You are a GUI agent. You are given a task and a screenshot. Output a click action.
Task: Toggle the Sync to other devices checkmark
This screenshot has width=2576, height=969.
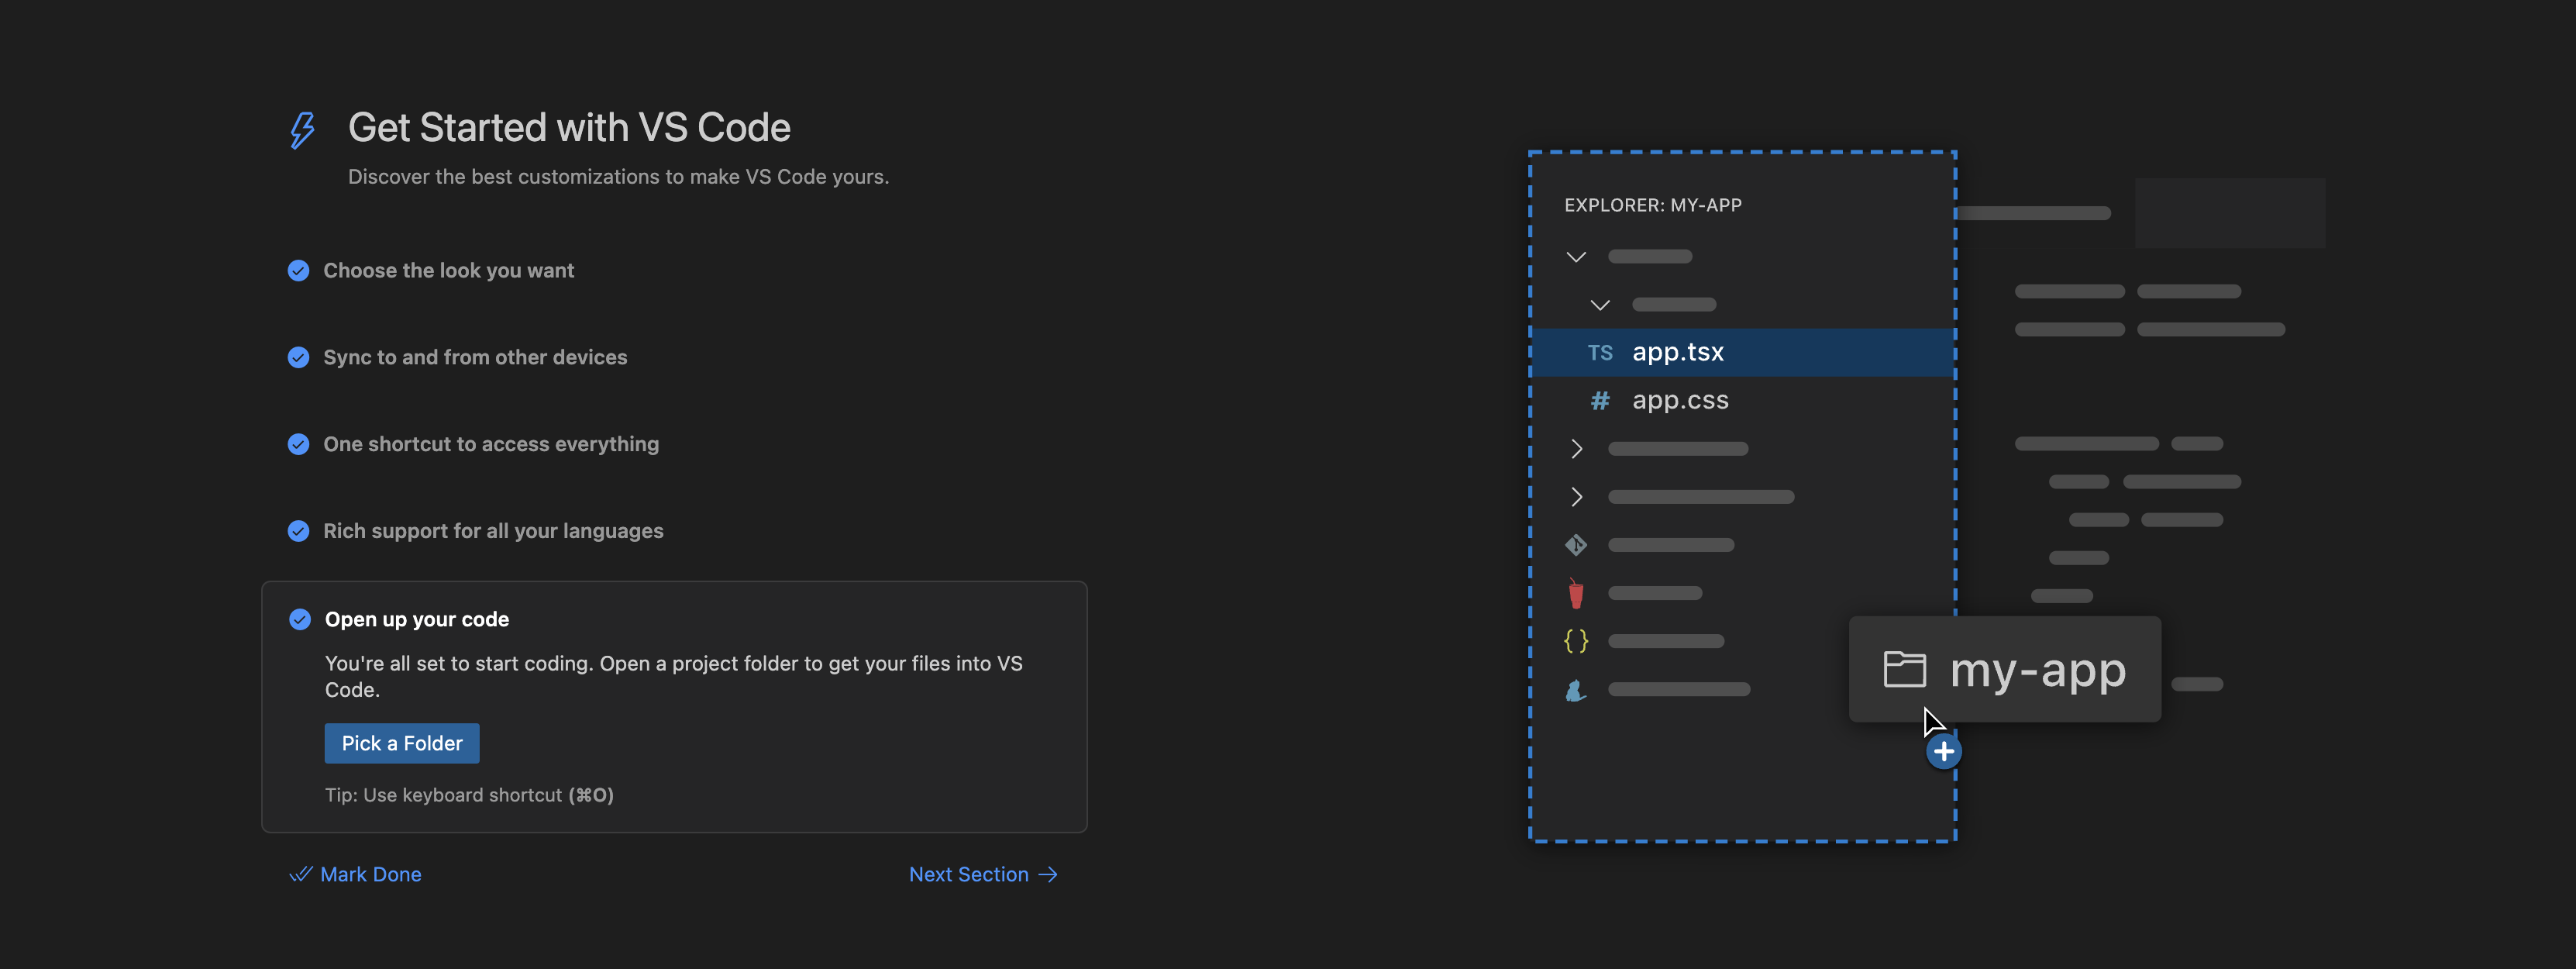click(298, 358)
